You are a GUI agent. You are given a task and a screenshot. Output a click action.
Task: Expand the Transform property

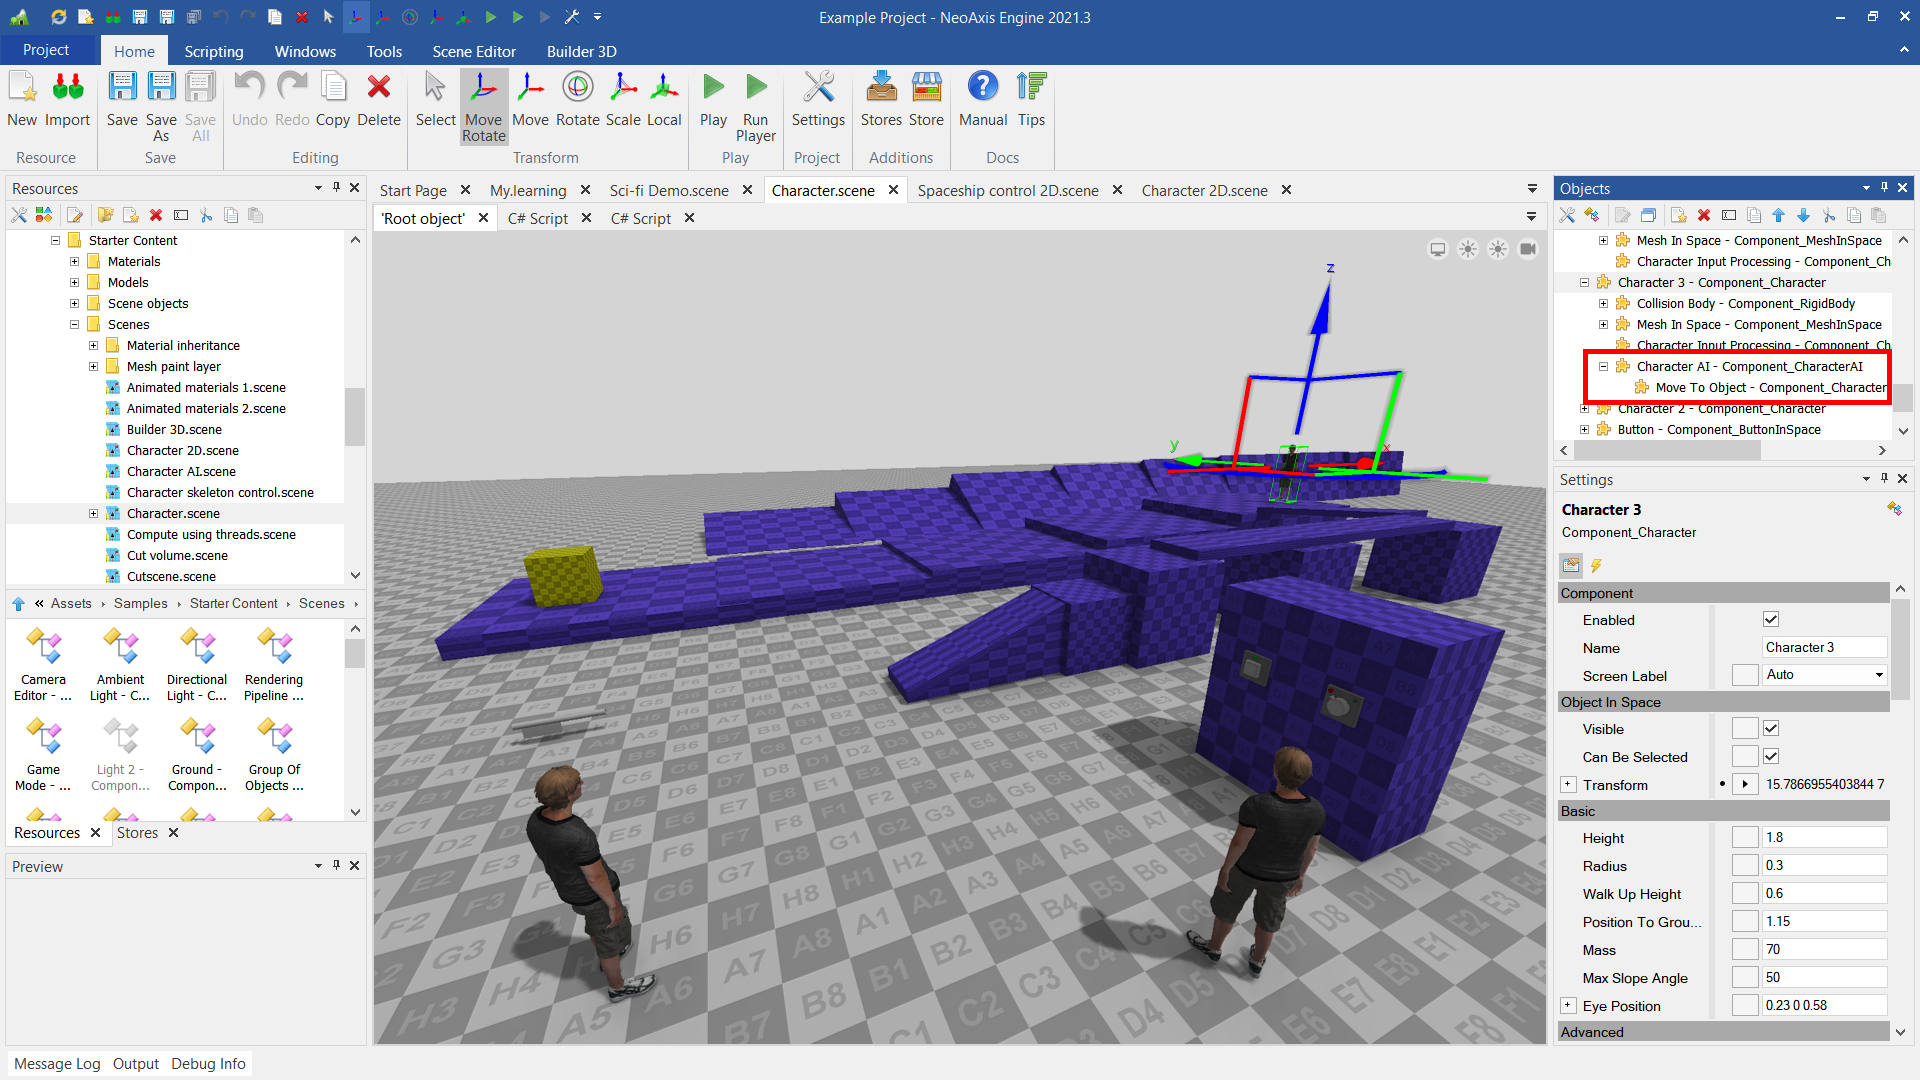[x=1568, y=785]
